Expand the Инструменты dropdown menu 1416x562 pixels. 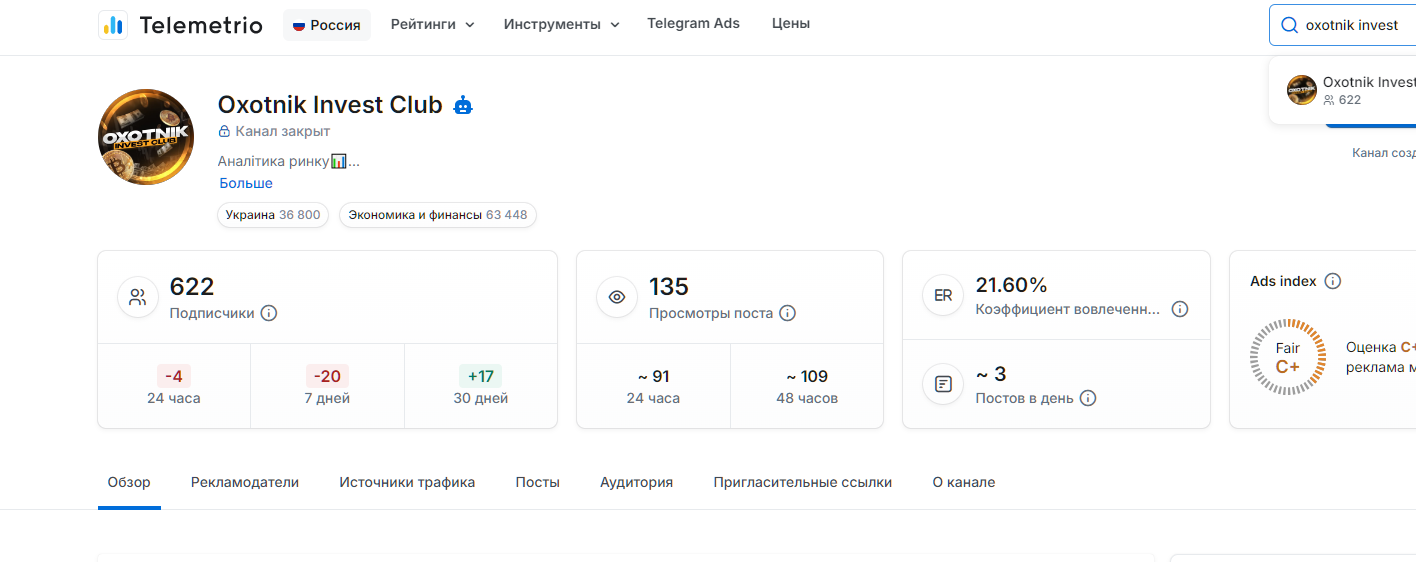tap(562, 24)
